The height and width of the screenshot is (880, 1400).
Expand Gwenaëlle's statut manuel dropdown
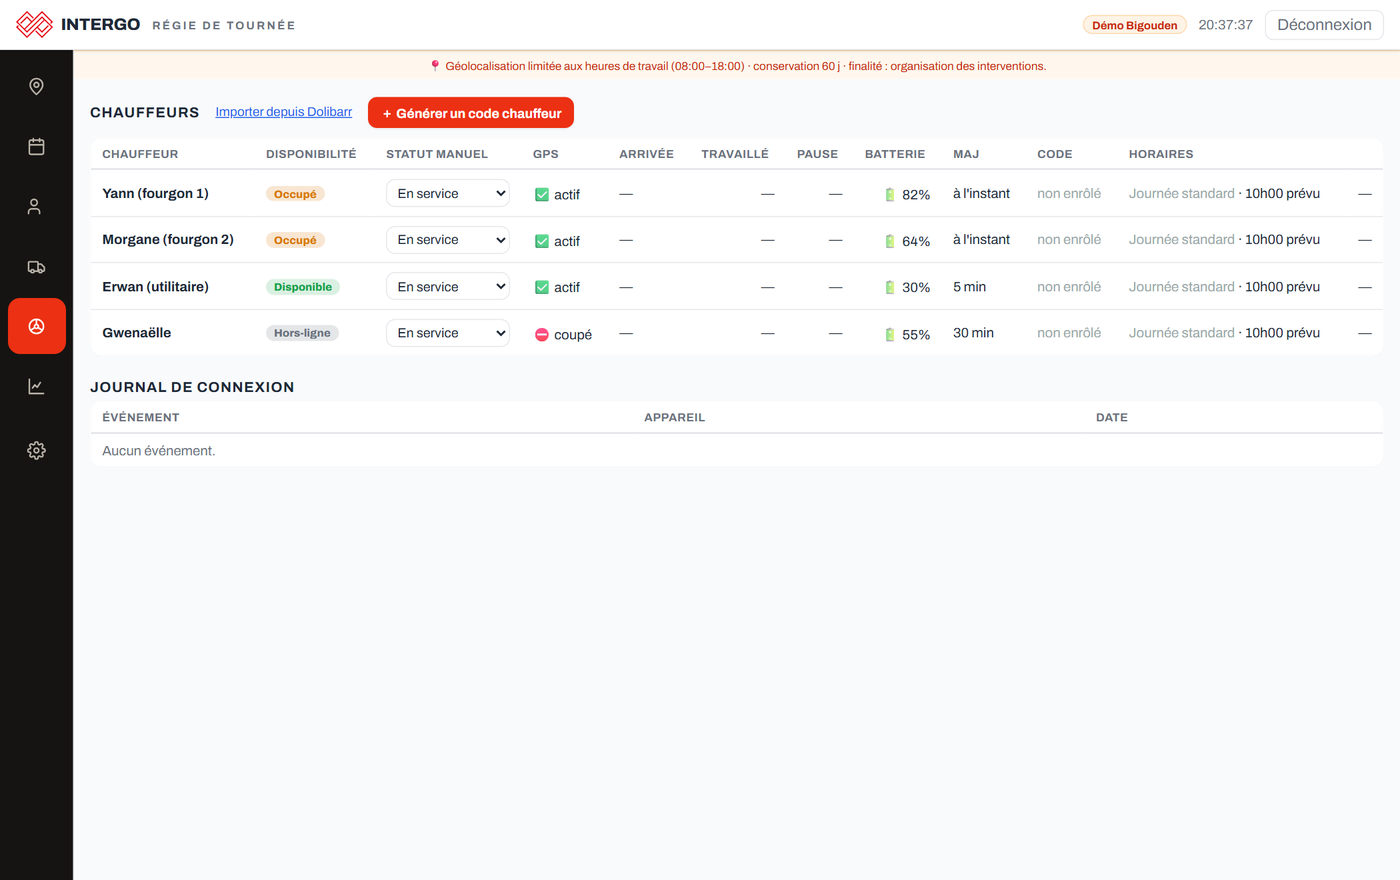pos(448,333)
